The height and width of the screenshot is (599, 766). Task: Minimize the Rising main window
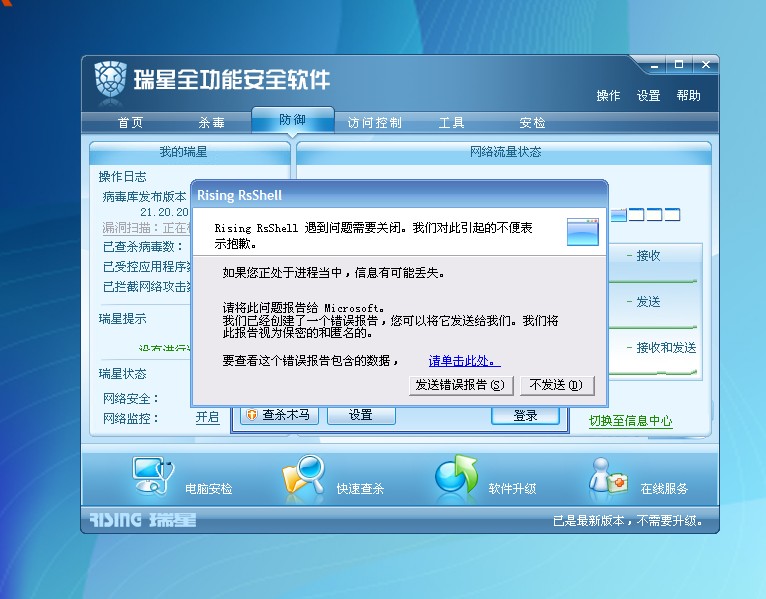tap(655, 65)
